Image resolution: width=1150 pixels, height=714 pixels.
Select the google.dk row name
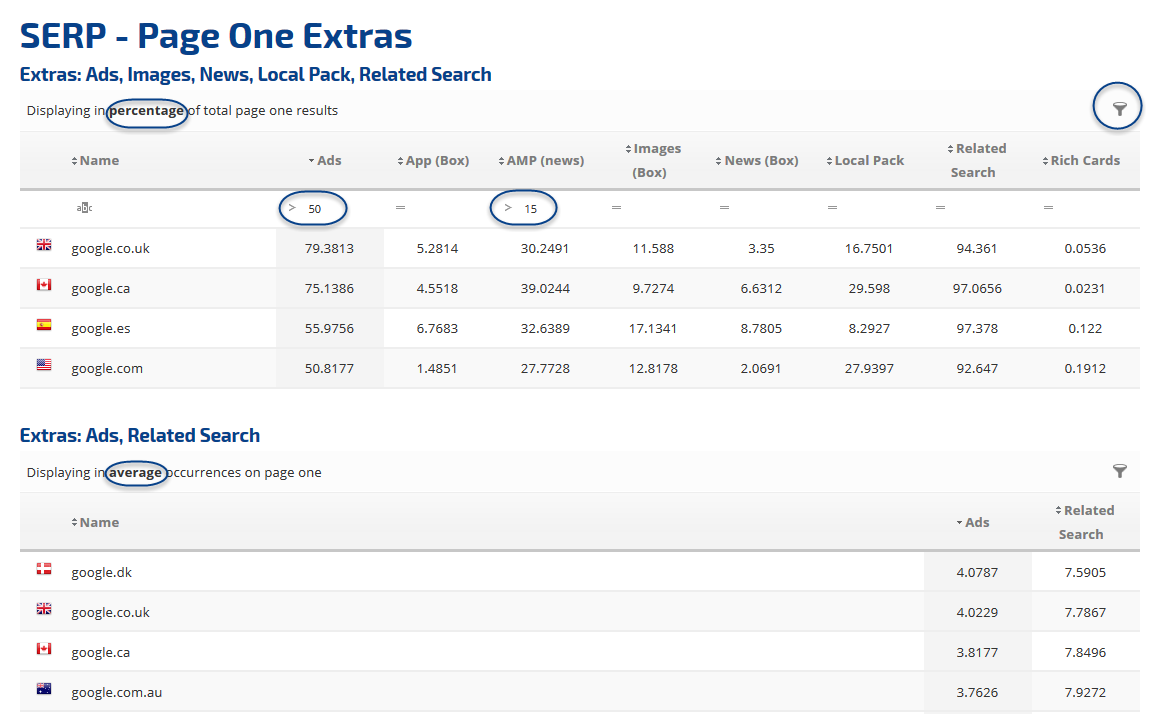(x=101, y=573)
